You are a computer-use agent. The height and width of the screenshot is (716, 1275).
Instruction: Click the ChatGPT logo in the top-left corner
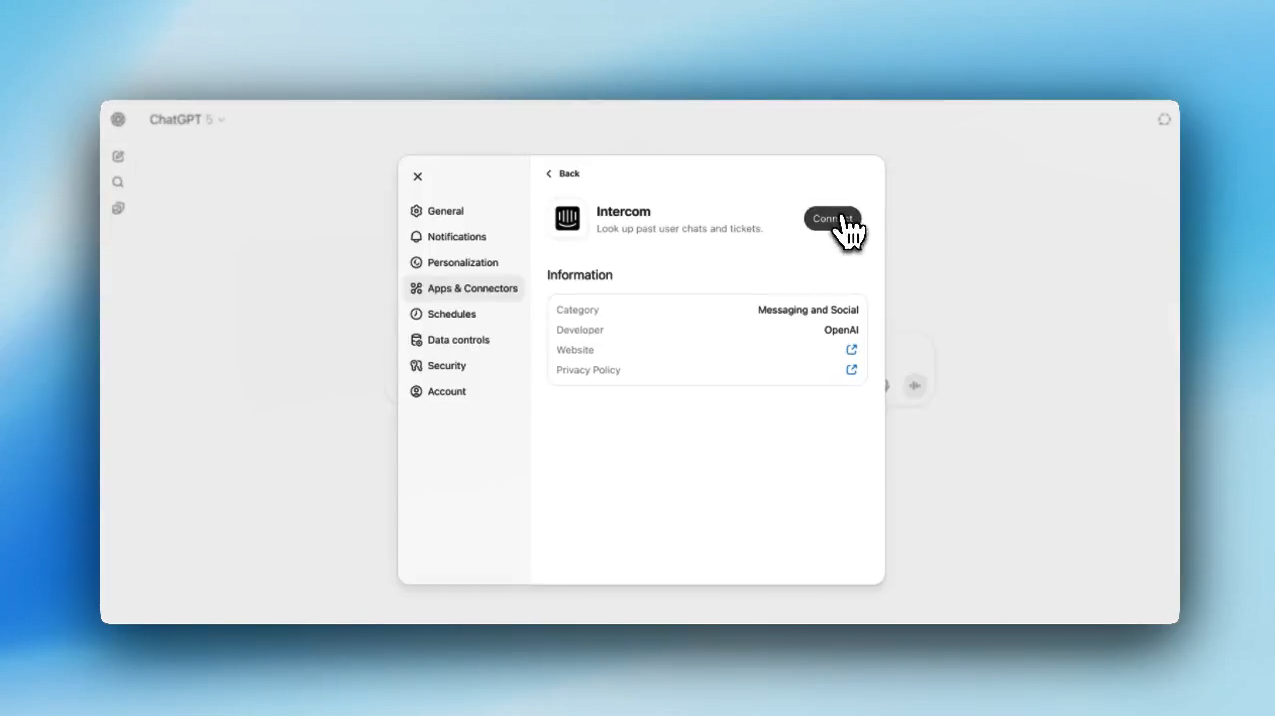tap(118, 120)
